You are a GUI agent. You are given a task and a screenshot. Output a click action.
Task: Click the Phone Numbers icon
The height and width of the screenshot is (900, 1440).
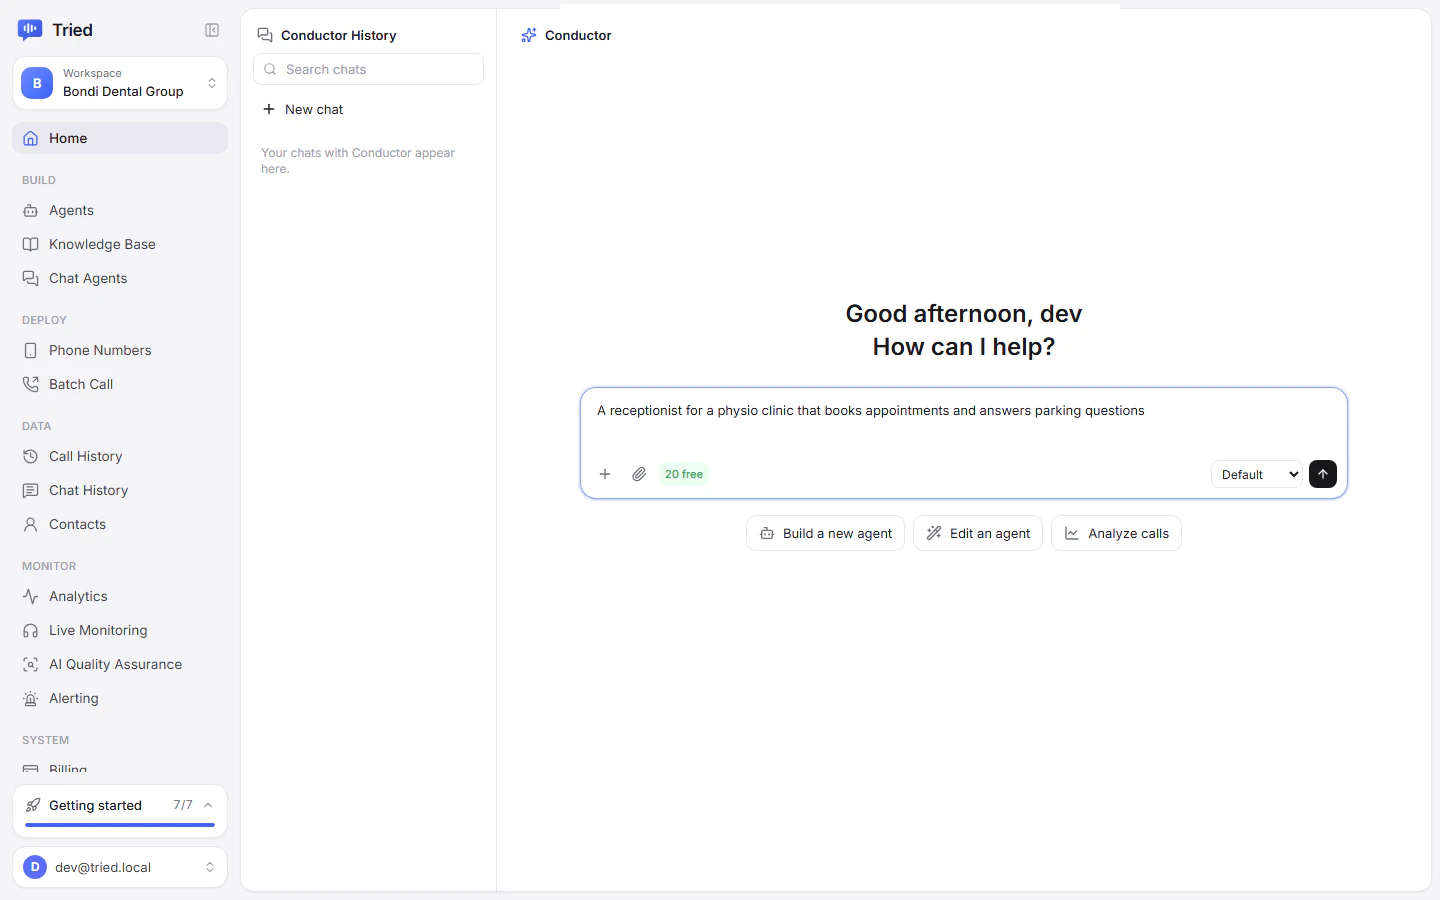click(x=31, y=350)
